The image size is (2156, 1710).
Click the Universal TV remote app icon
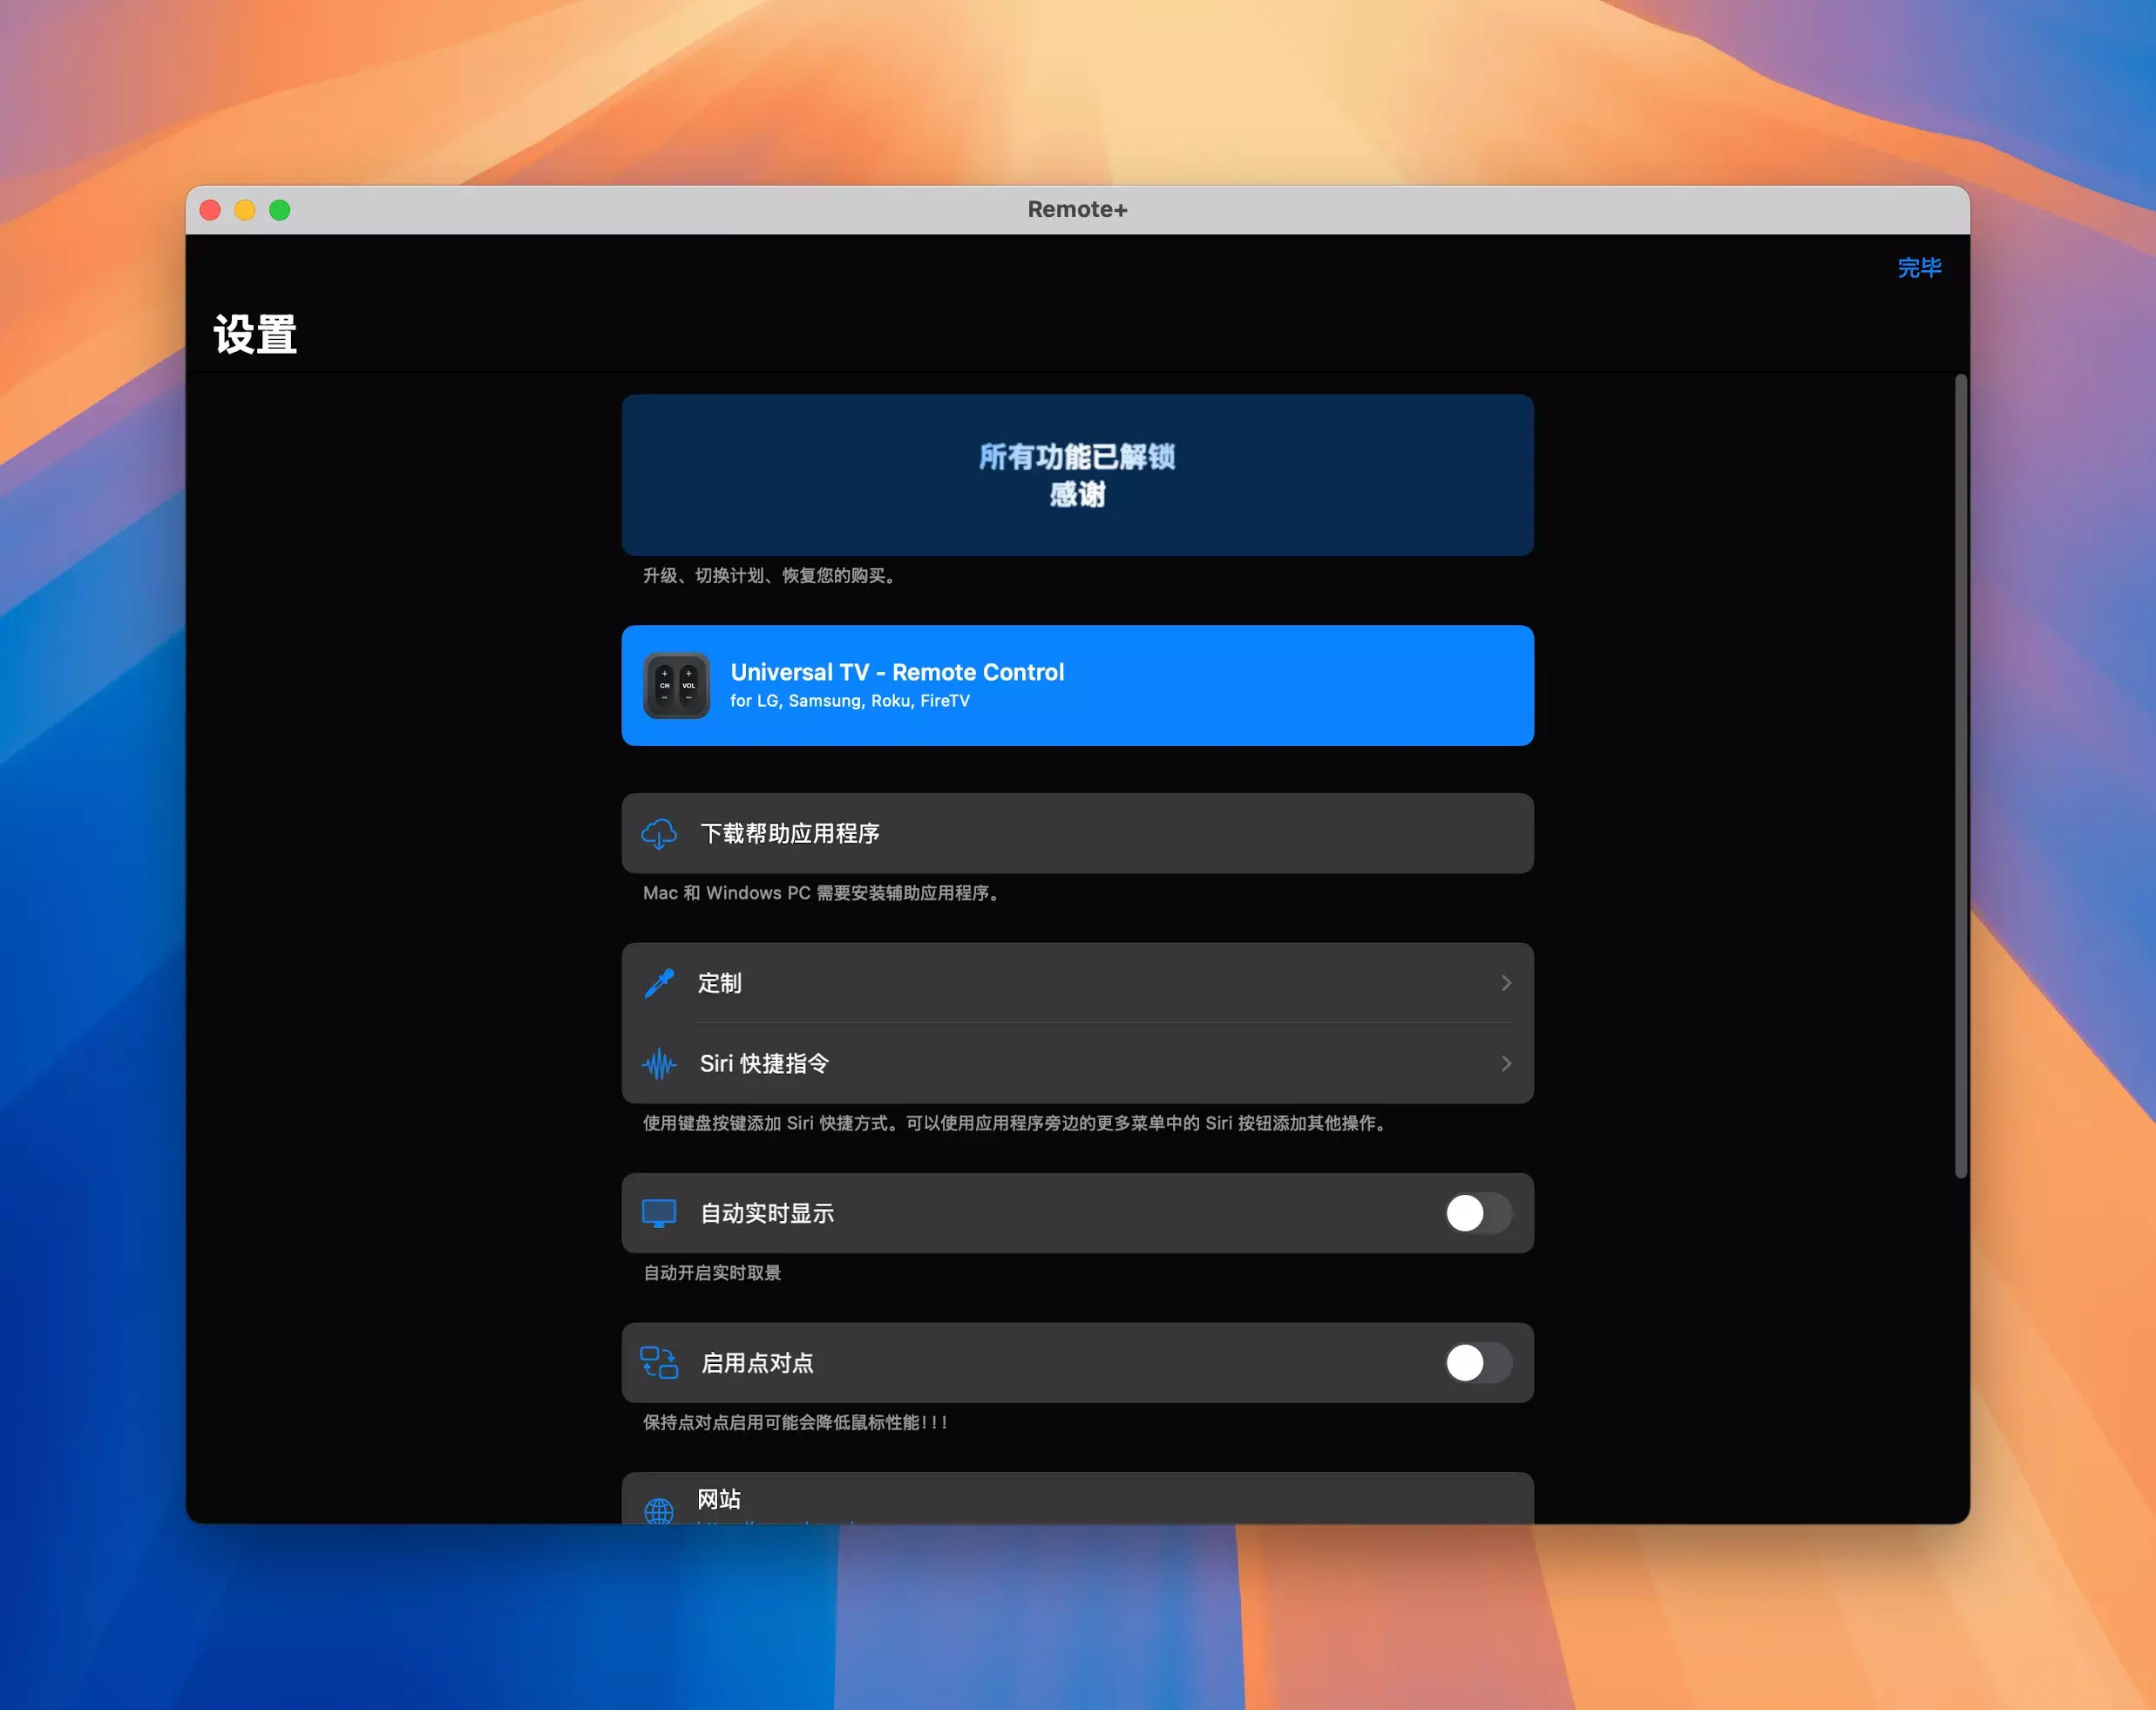click(676, 686)
